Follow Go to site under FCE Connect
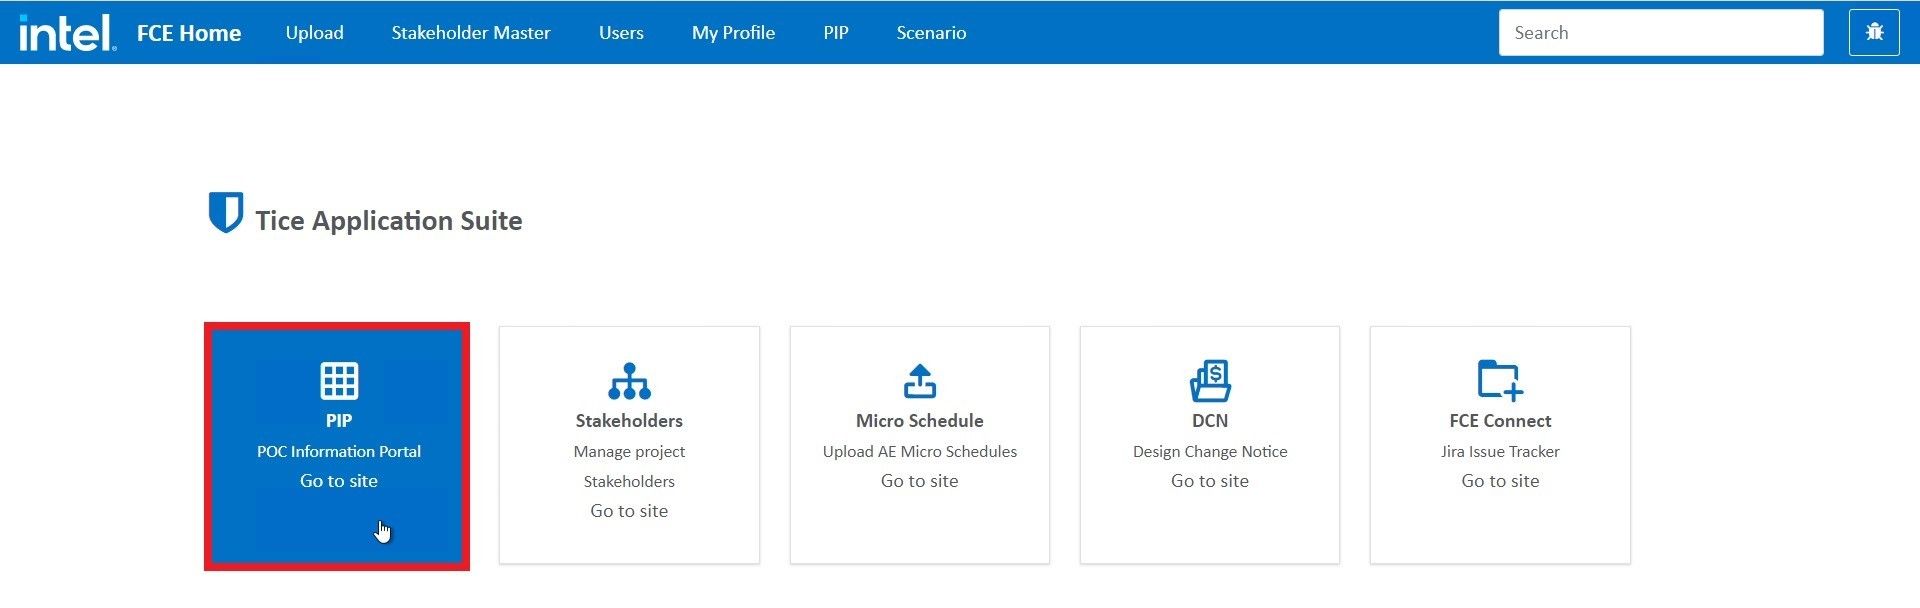This screenshot has width=1920, height=608. [1500, 481]
